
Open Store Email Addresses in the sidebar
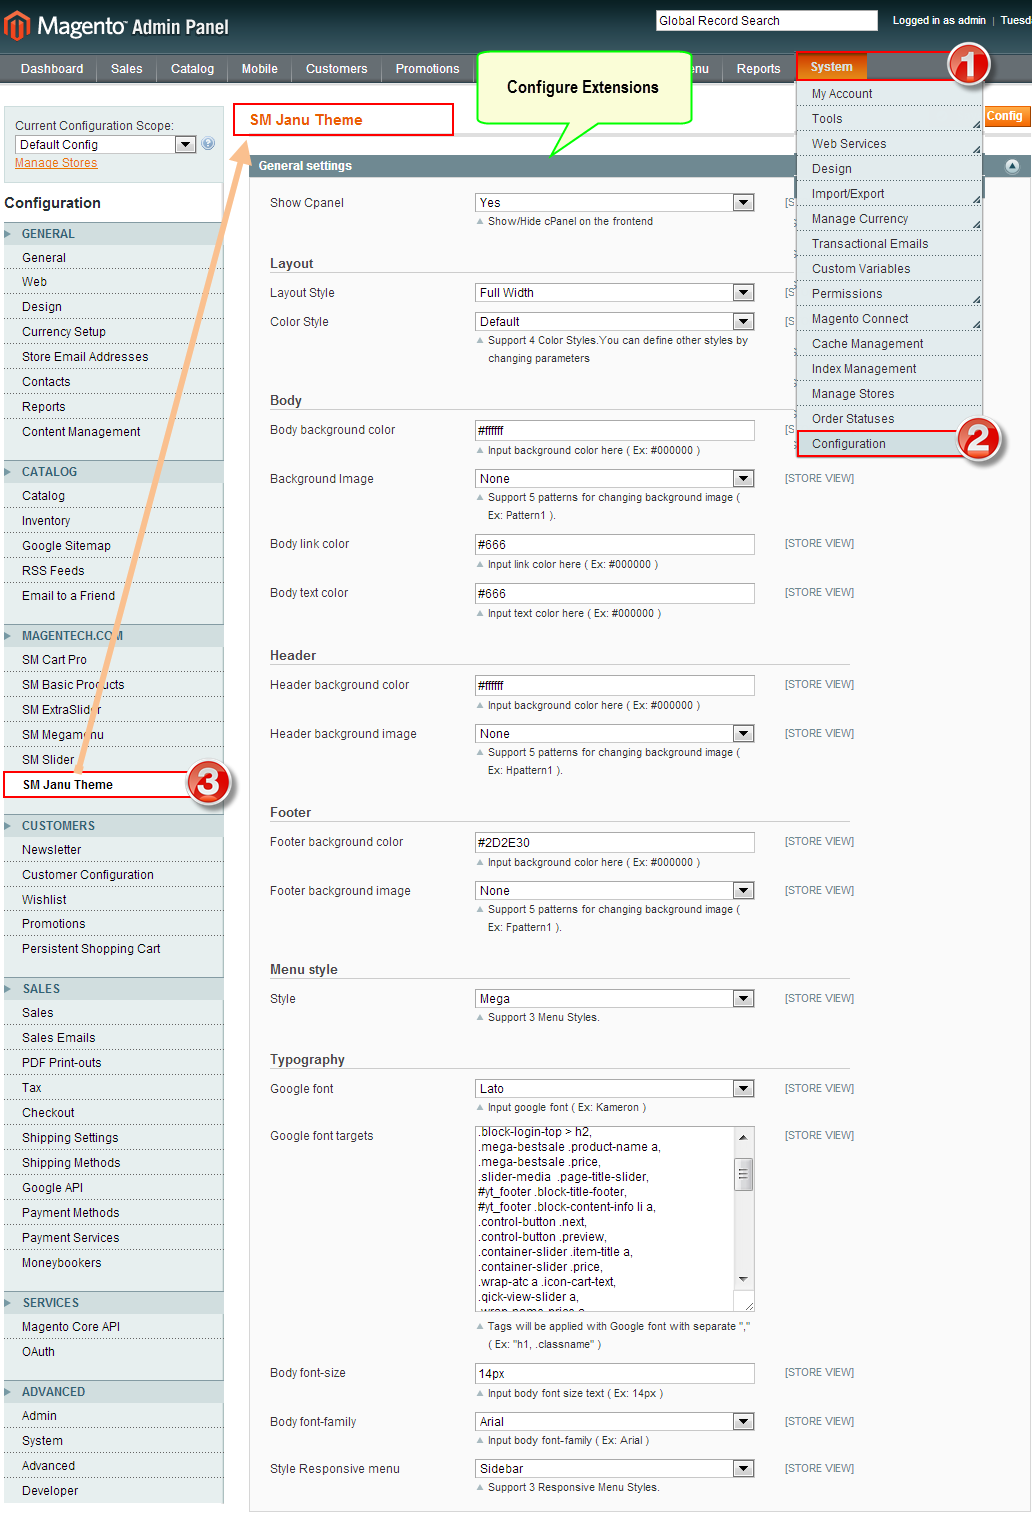pyautogui.click(x=85, y=357)
